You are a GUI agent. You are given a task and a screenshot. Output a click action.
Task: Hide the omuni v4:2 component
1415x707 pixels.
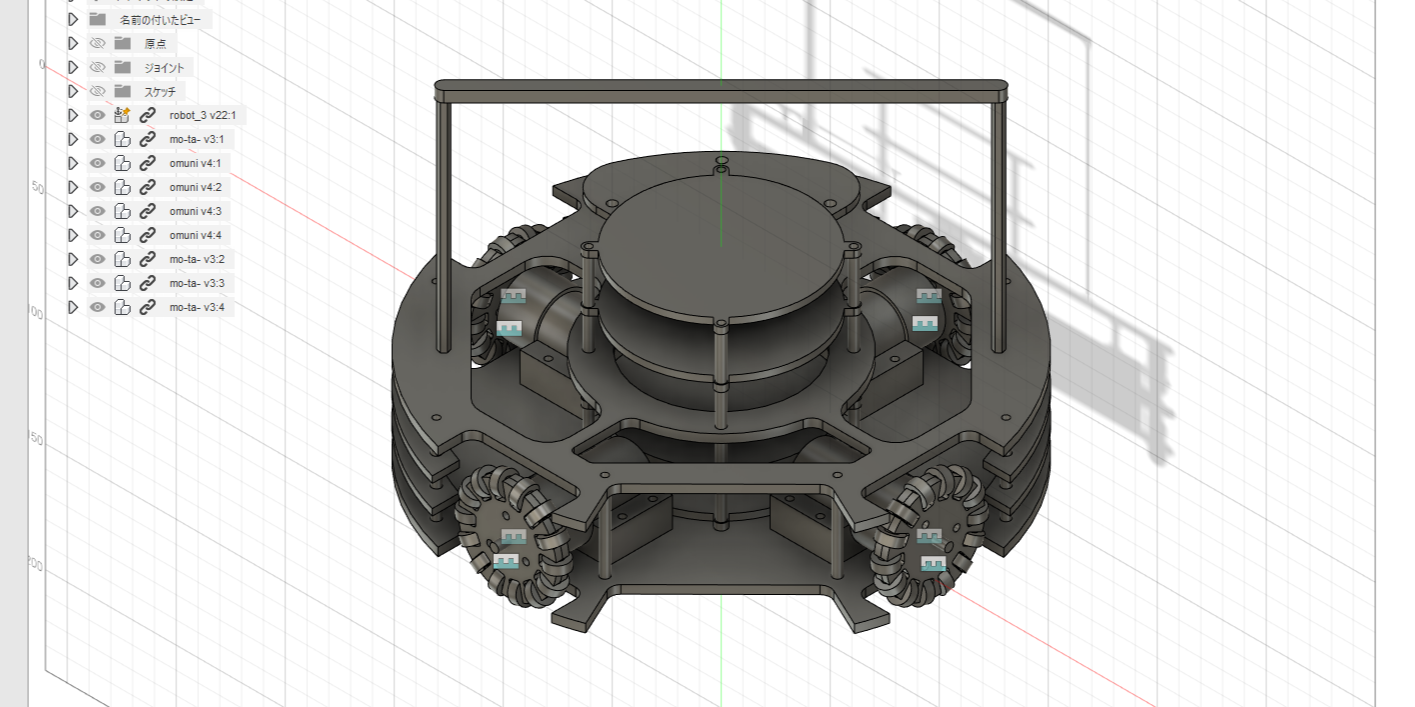[97, 187]
